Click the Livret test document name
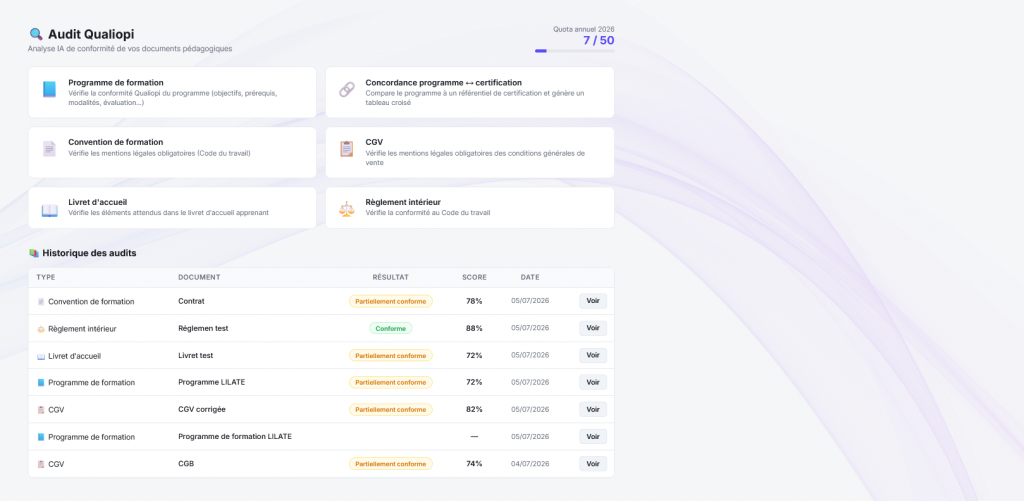This screenshot has width=1024, height=501. click(196, 355)
